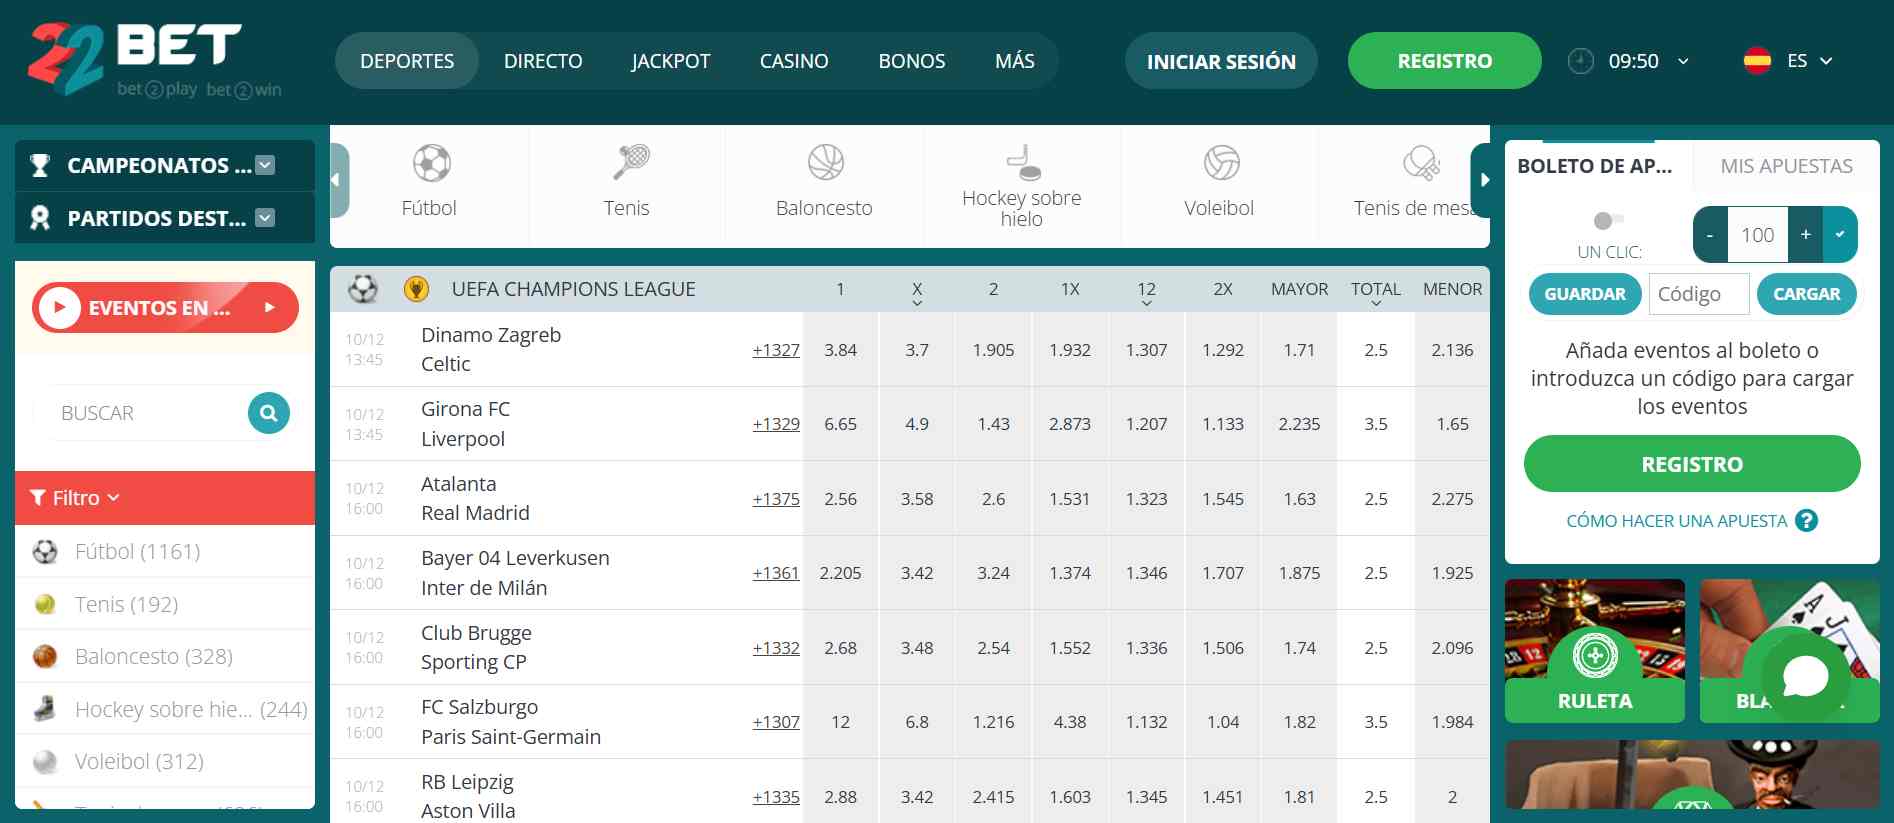Open the time zone dropdown

(x=1683, y=61)
